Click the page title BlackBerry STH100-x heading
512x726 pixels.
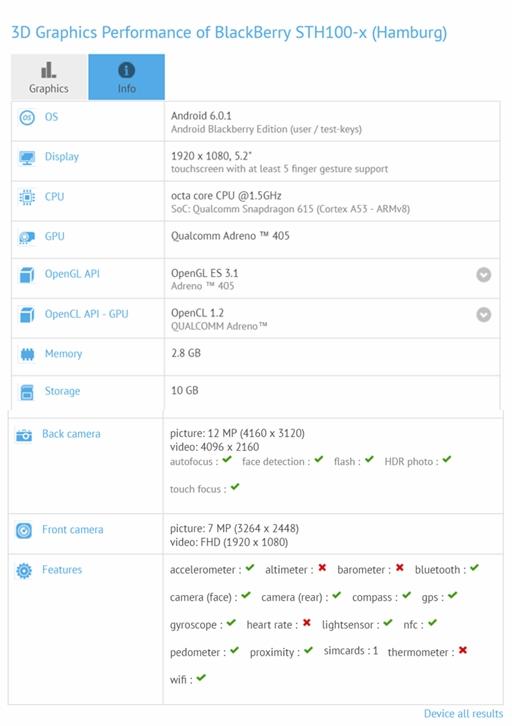click(x=229, y=32)
